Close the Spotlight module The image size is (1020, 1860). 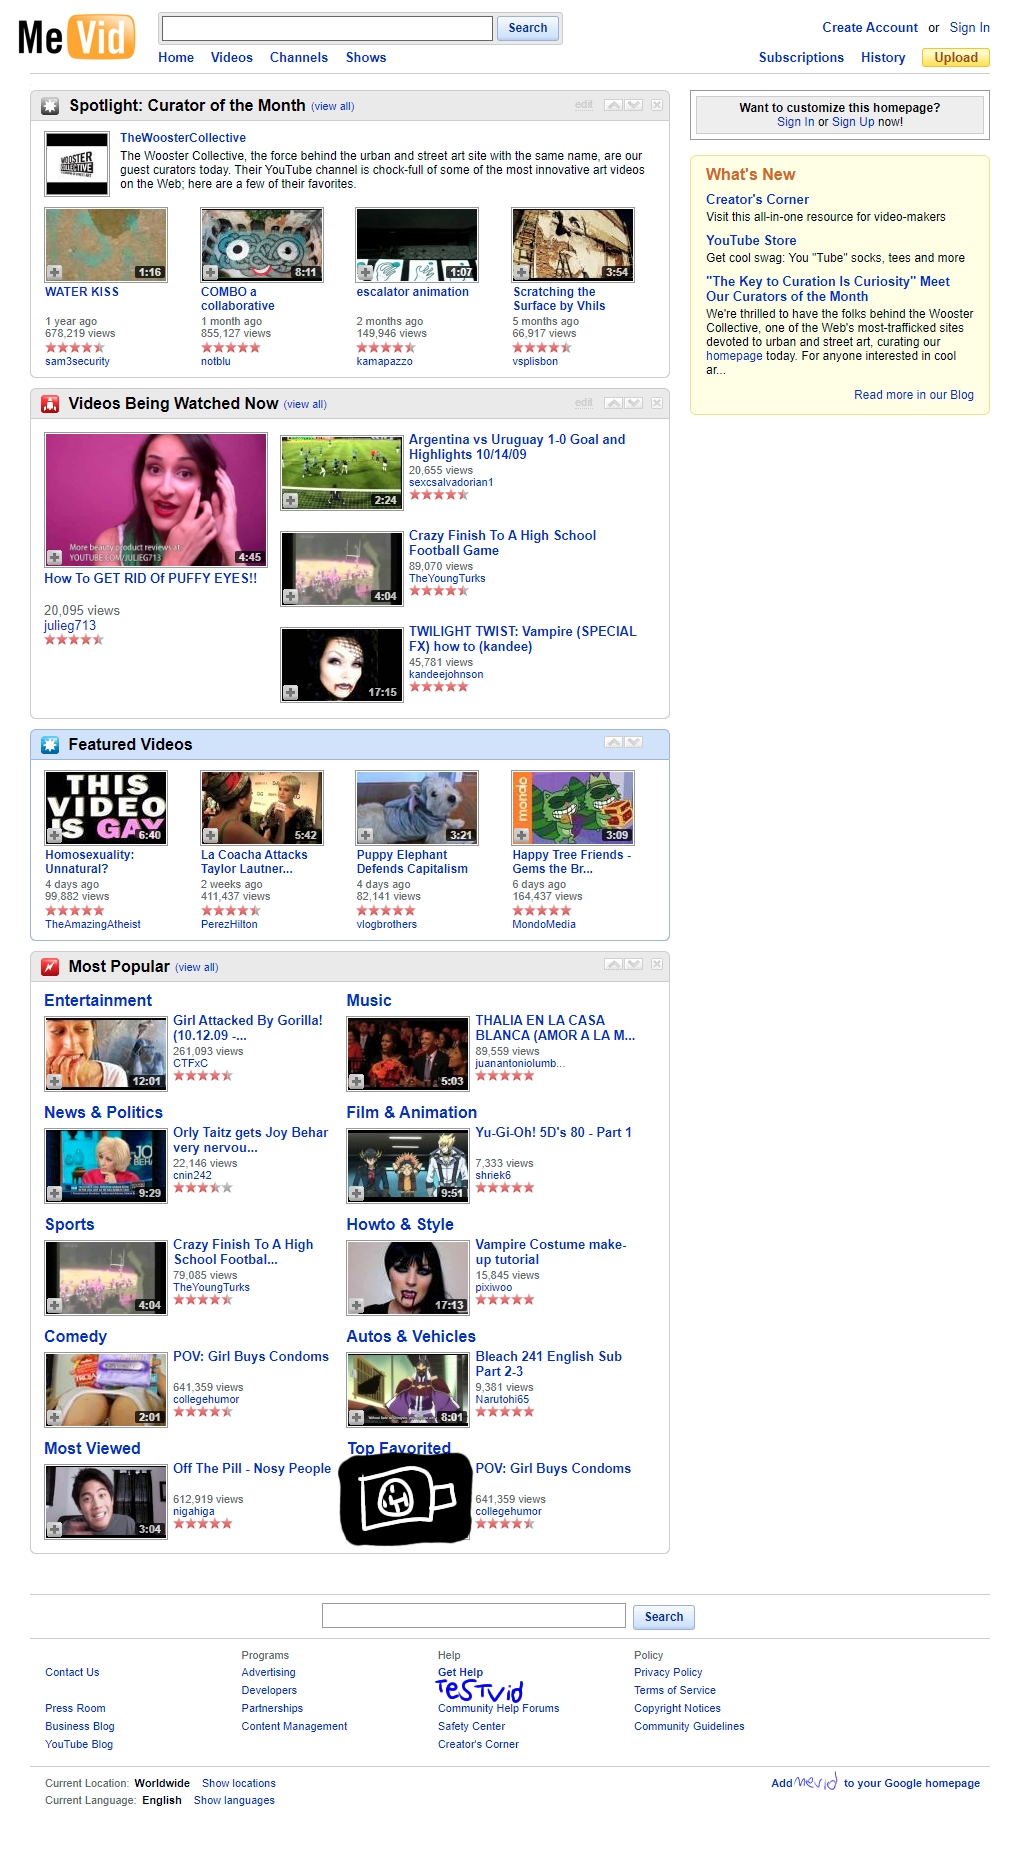(657, 105)
